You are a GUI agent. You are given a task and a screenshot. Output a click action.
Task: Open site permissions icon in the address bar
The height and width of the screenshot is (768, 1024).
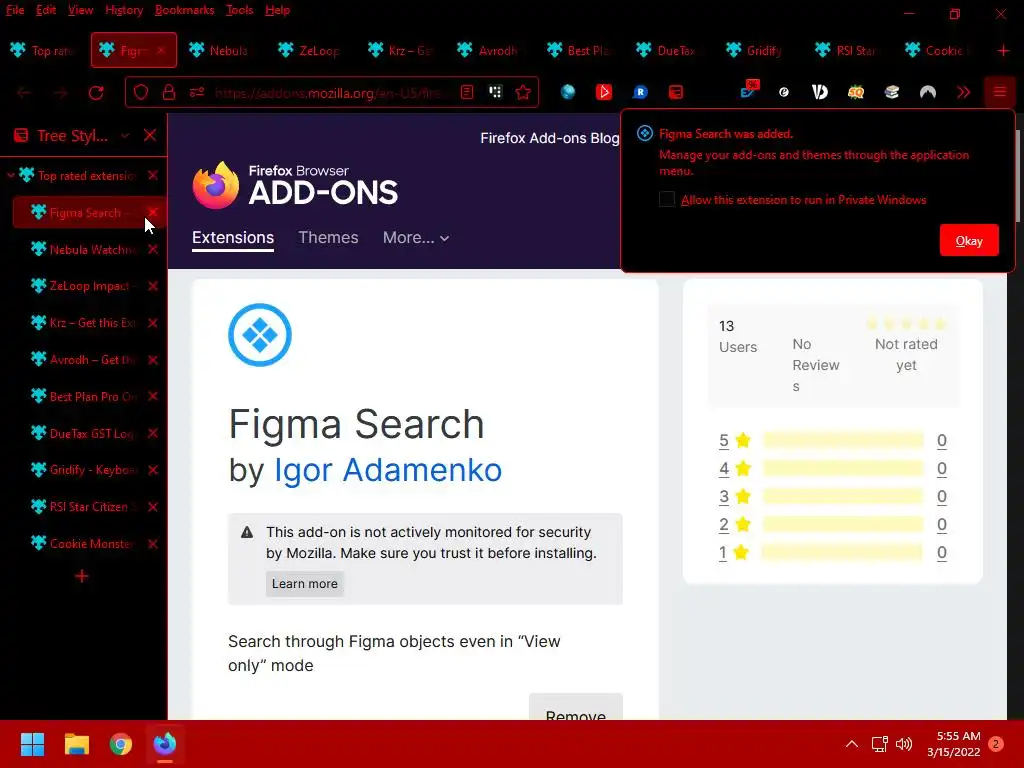[197, 92]
